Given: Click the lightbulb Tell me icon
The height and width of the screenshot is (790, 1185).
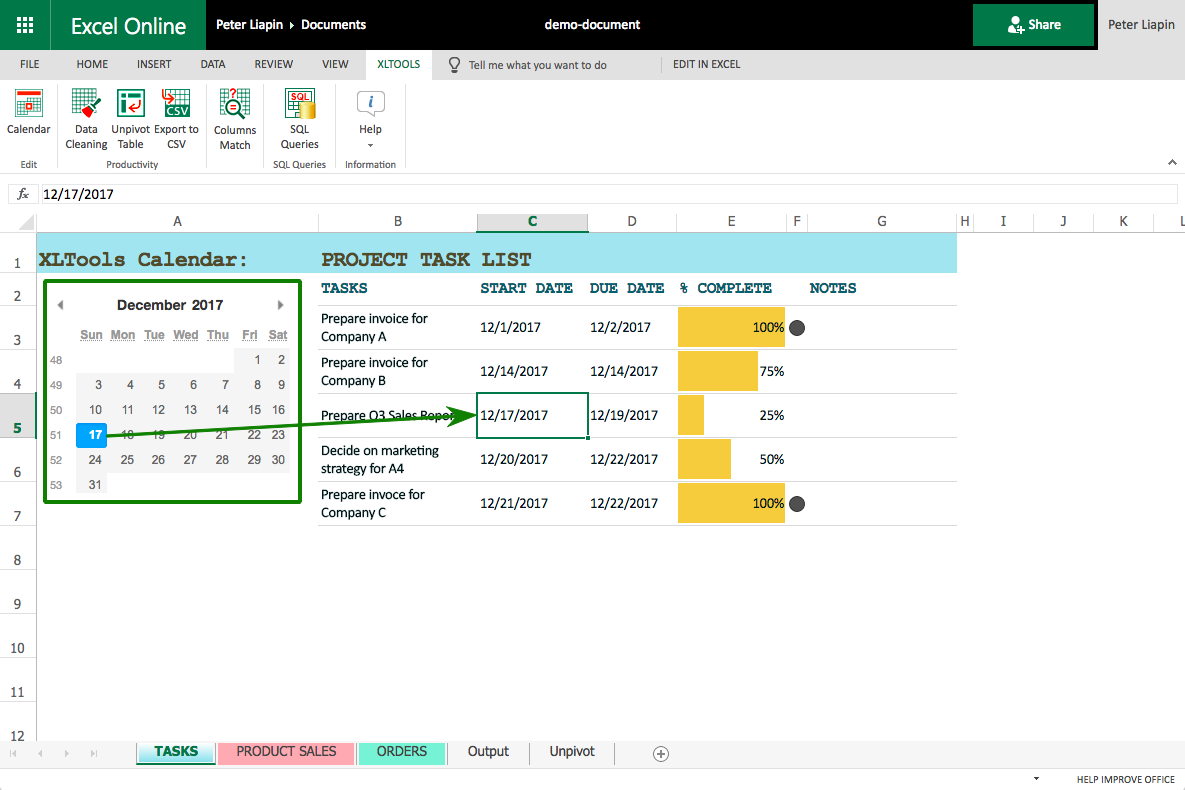Looking at the screenshot, I should click(x=454, y=65).
